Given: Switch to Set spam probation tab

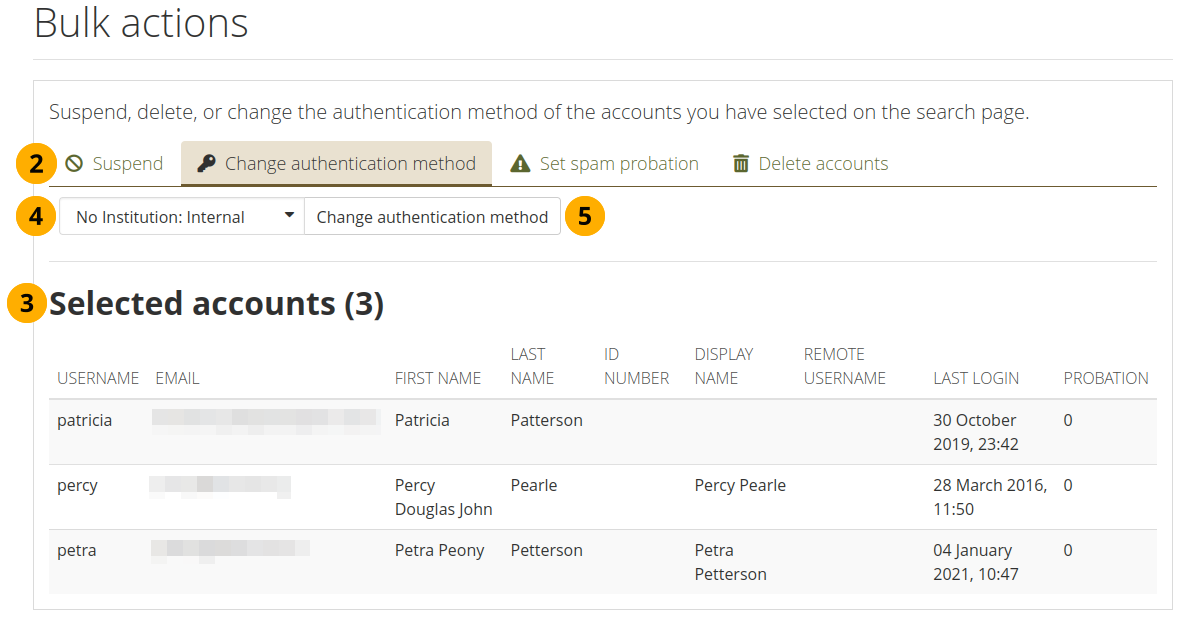Looking at the screenshot, I should 618,164.
